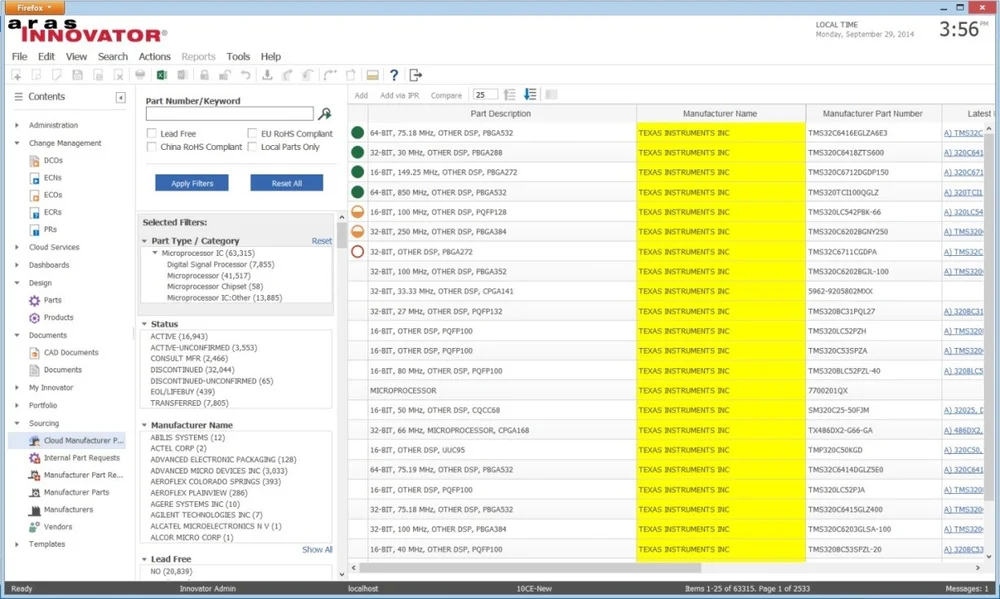This screenshot has width=1000, height=599.
Task: Open the Tools menu
Action: [238, 57]
